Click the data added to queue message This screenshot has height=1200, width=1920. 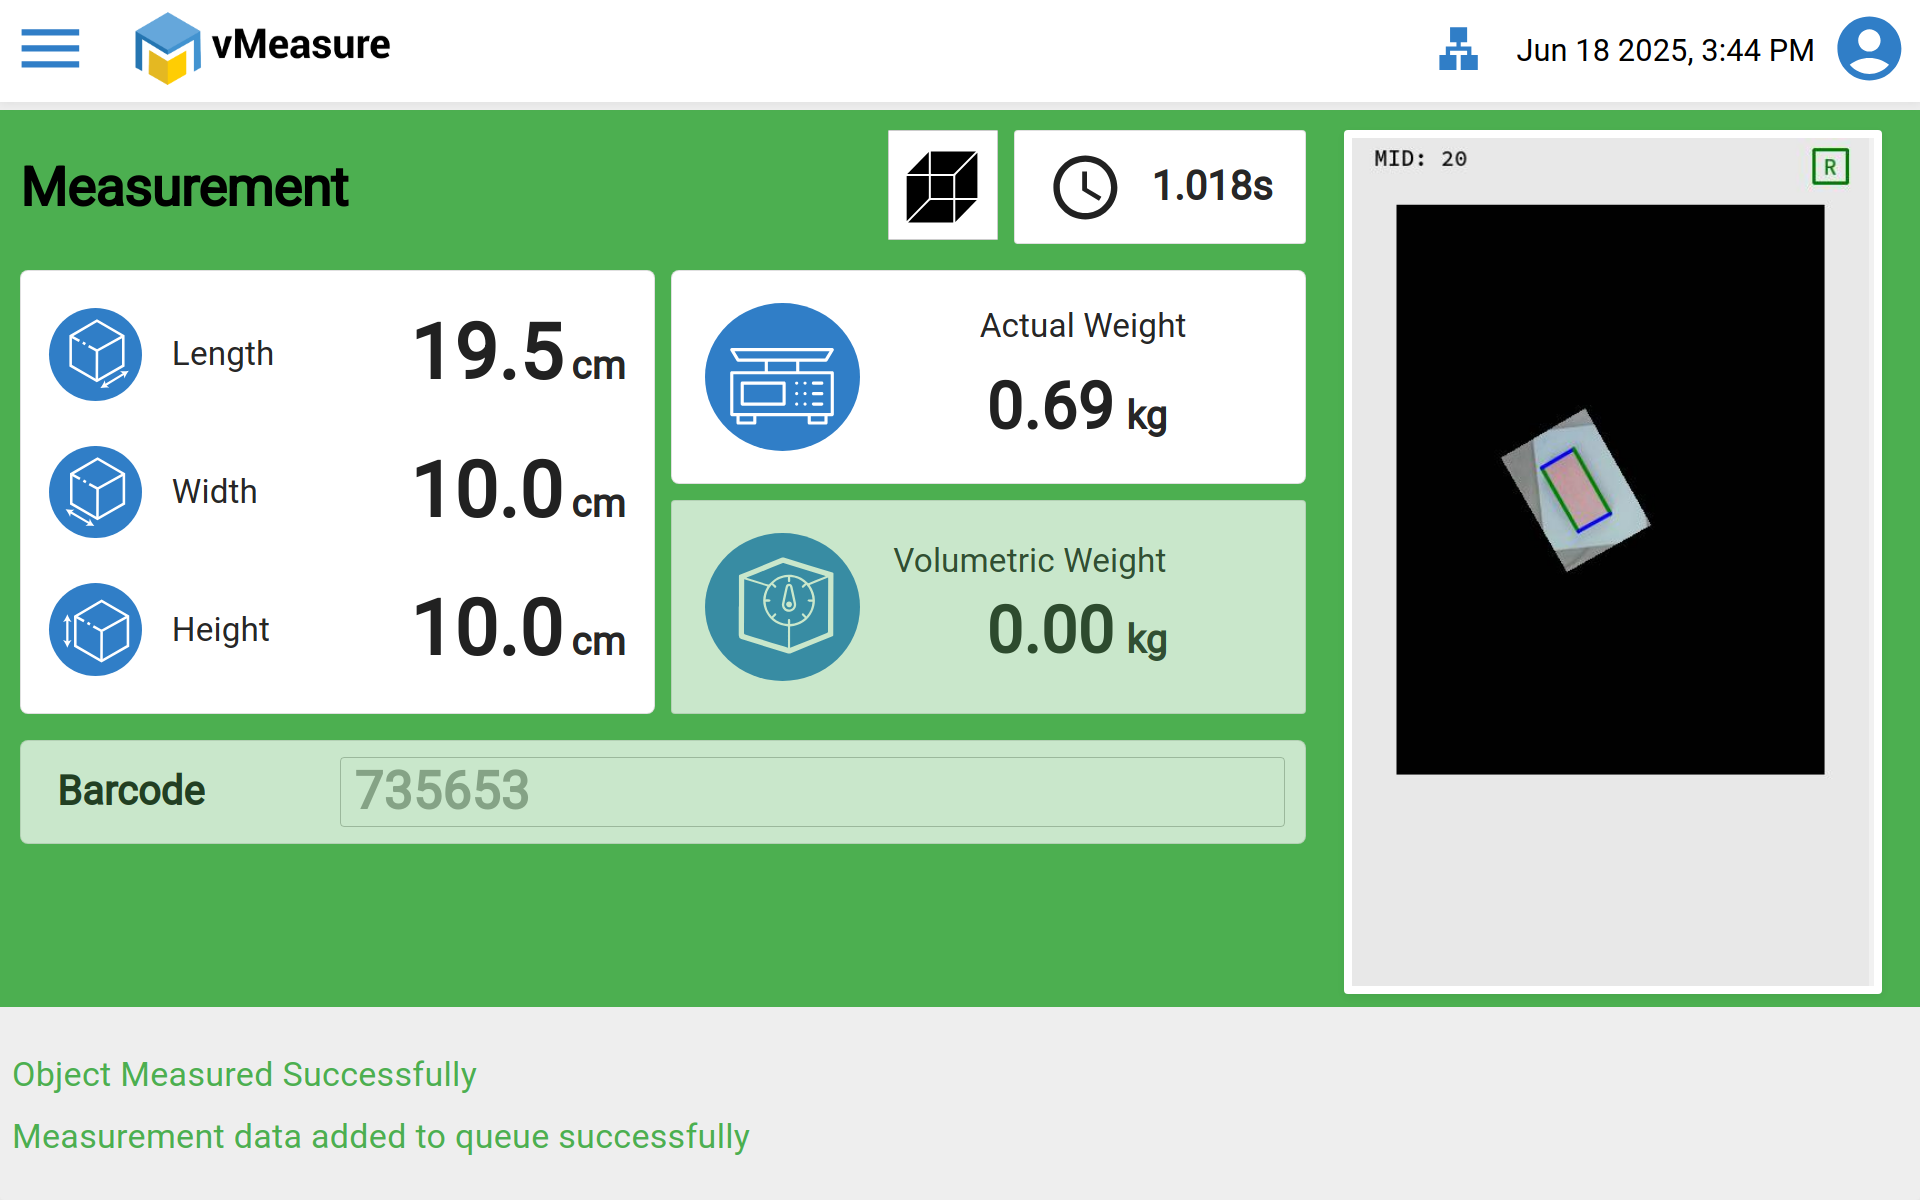click(x=381, y=1137)
